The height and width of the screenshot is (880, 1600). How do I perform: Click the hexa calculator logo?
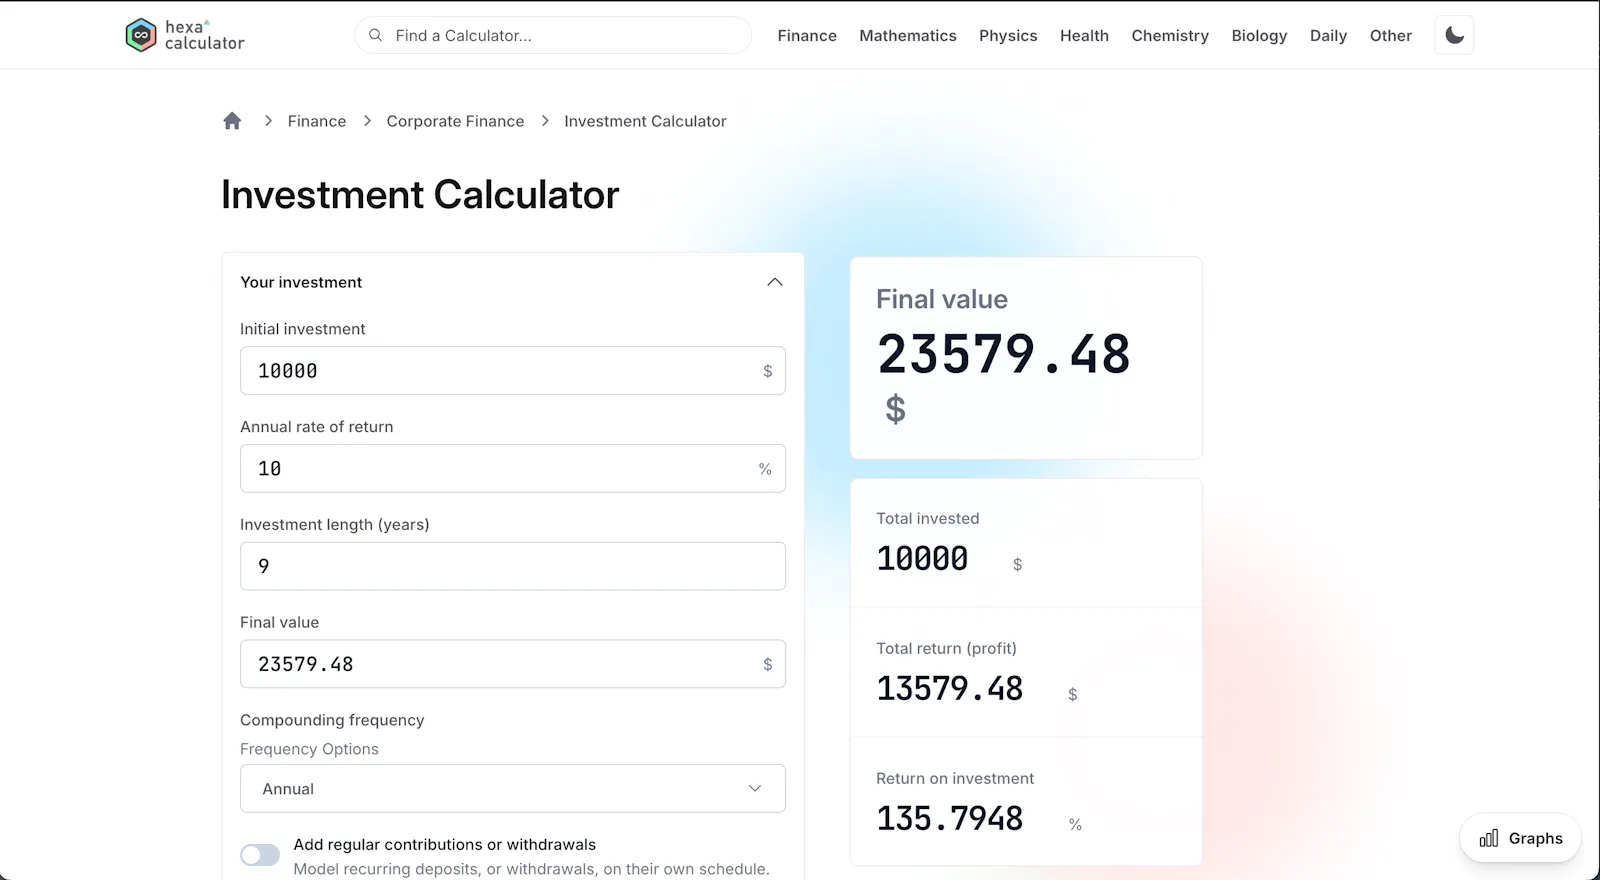pyautogui.click(x=185, y=35)
